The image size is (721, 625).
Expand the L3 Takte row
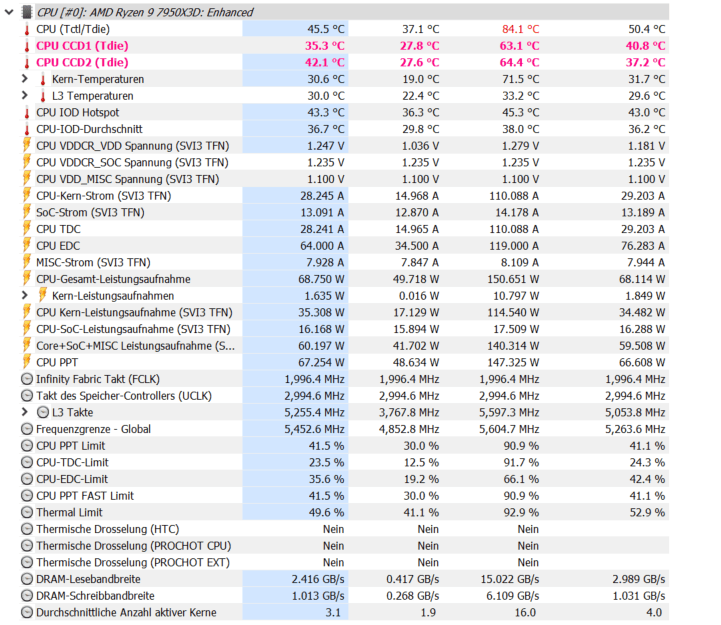[25, 413]
